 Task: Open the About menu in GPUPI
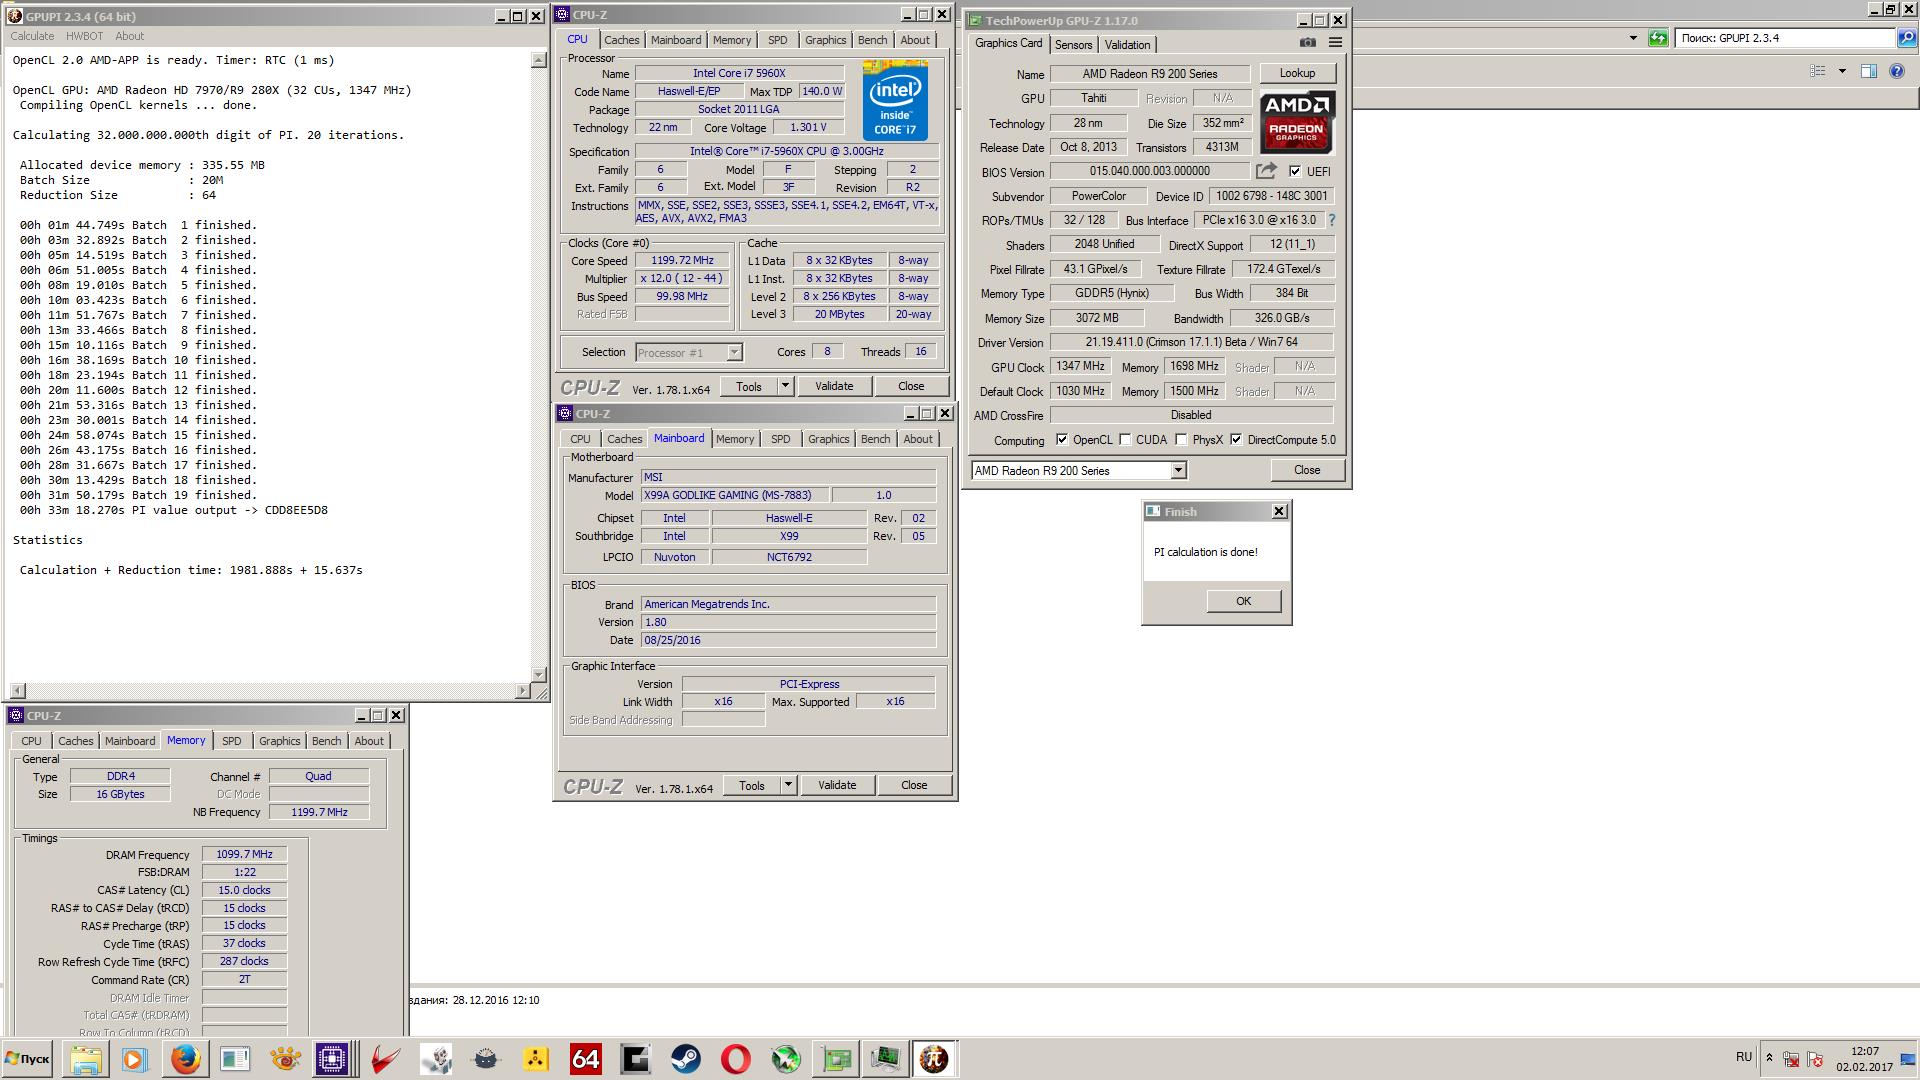coord(129,36)
